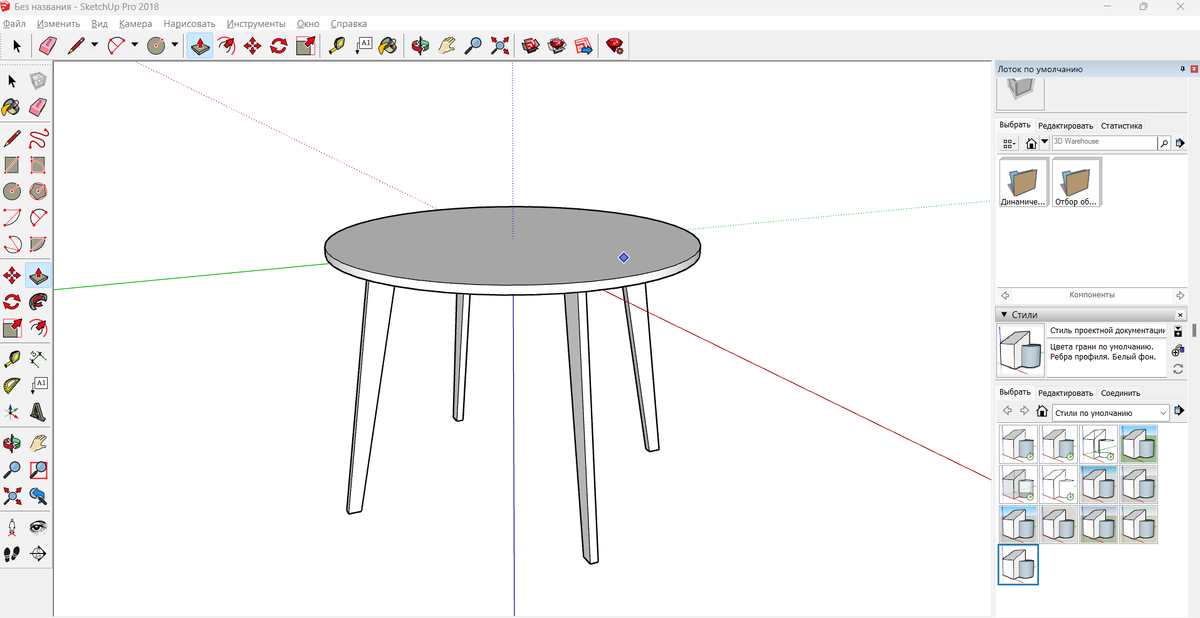The width and height of the screenshot is (1200, 618).
Task: Switch to the Статистика tab
Action: (x=1121, y=126)
